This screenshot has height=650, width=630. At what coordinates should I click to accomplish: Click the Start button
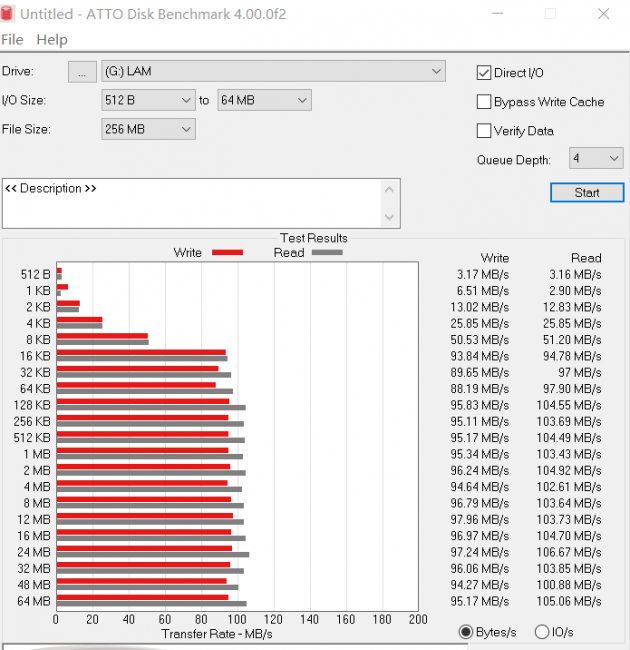coord(587,193)
